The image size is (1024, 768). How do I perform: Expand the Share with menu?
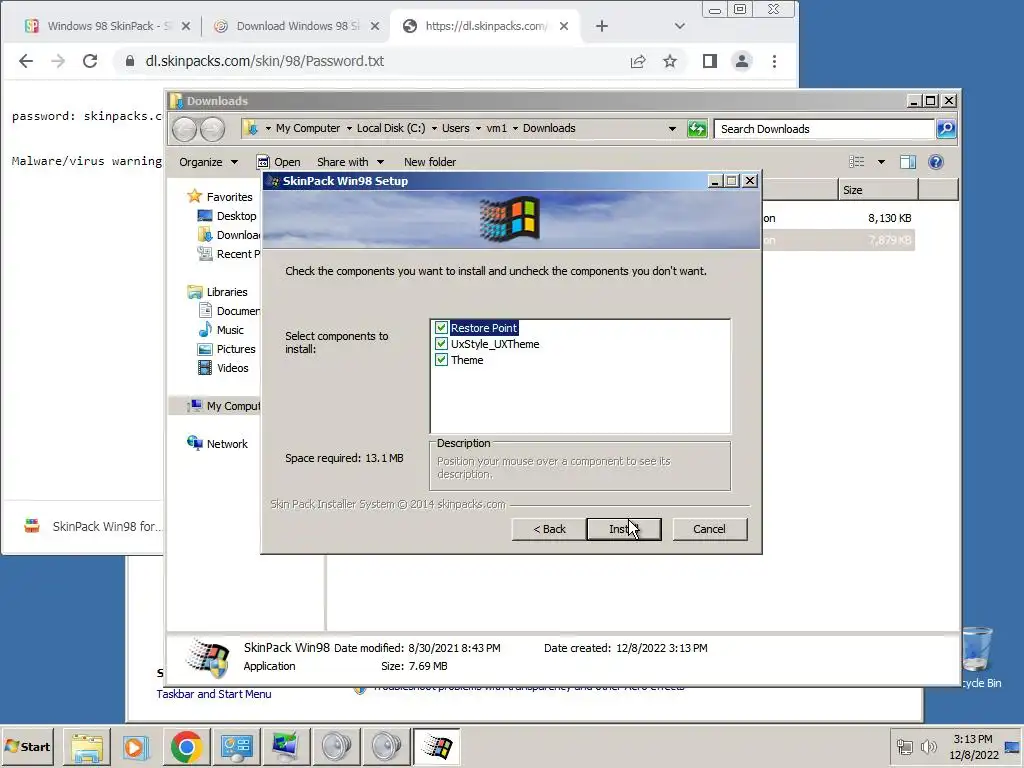click(350, 162)
